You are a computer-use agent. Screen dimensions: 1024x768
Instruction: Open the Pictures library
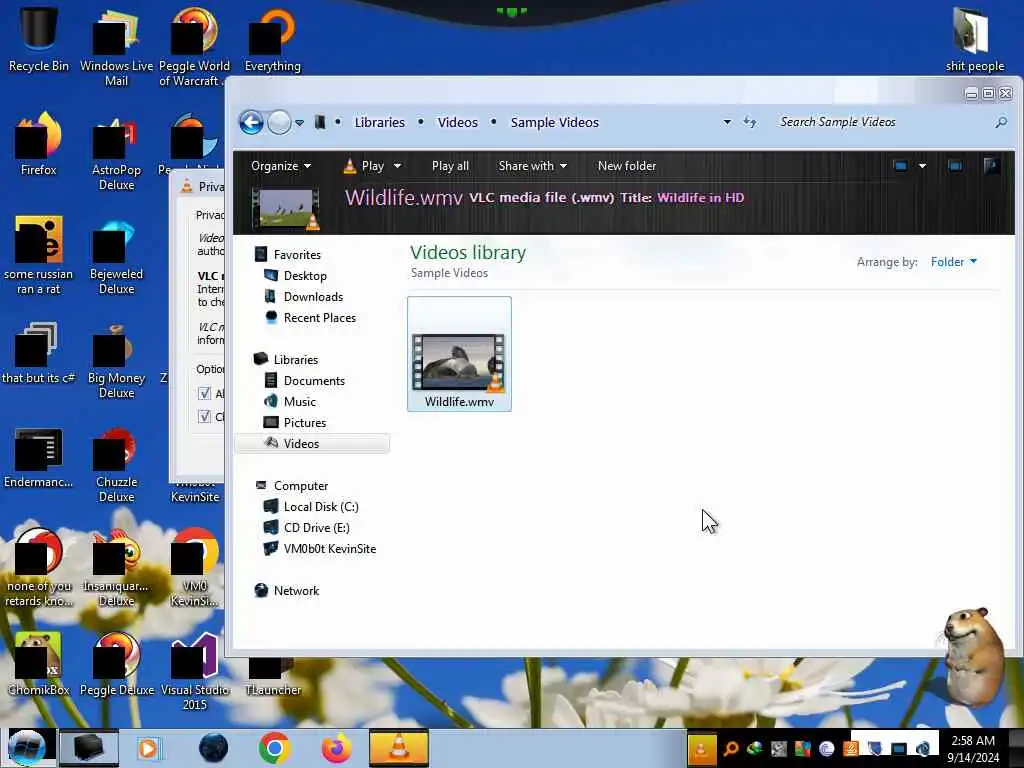(x=295, y=423)
